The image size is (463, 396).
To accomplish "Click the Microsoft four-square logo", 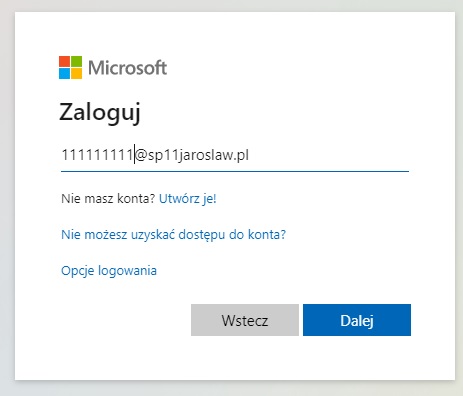I will click(70, 67).
